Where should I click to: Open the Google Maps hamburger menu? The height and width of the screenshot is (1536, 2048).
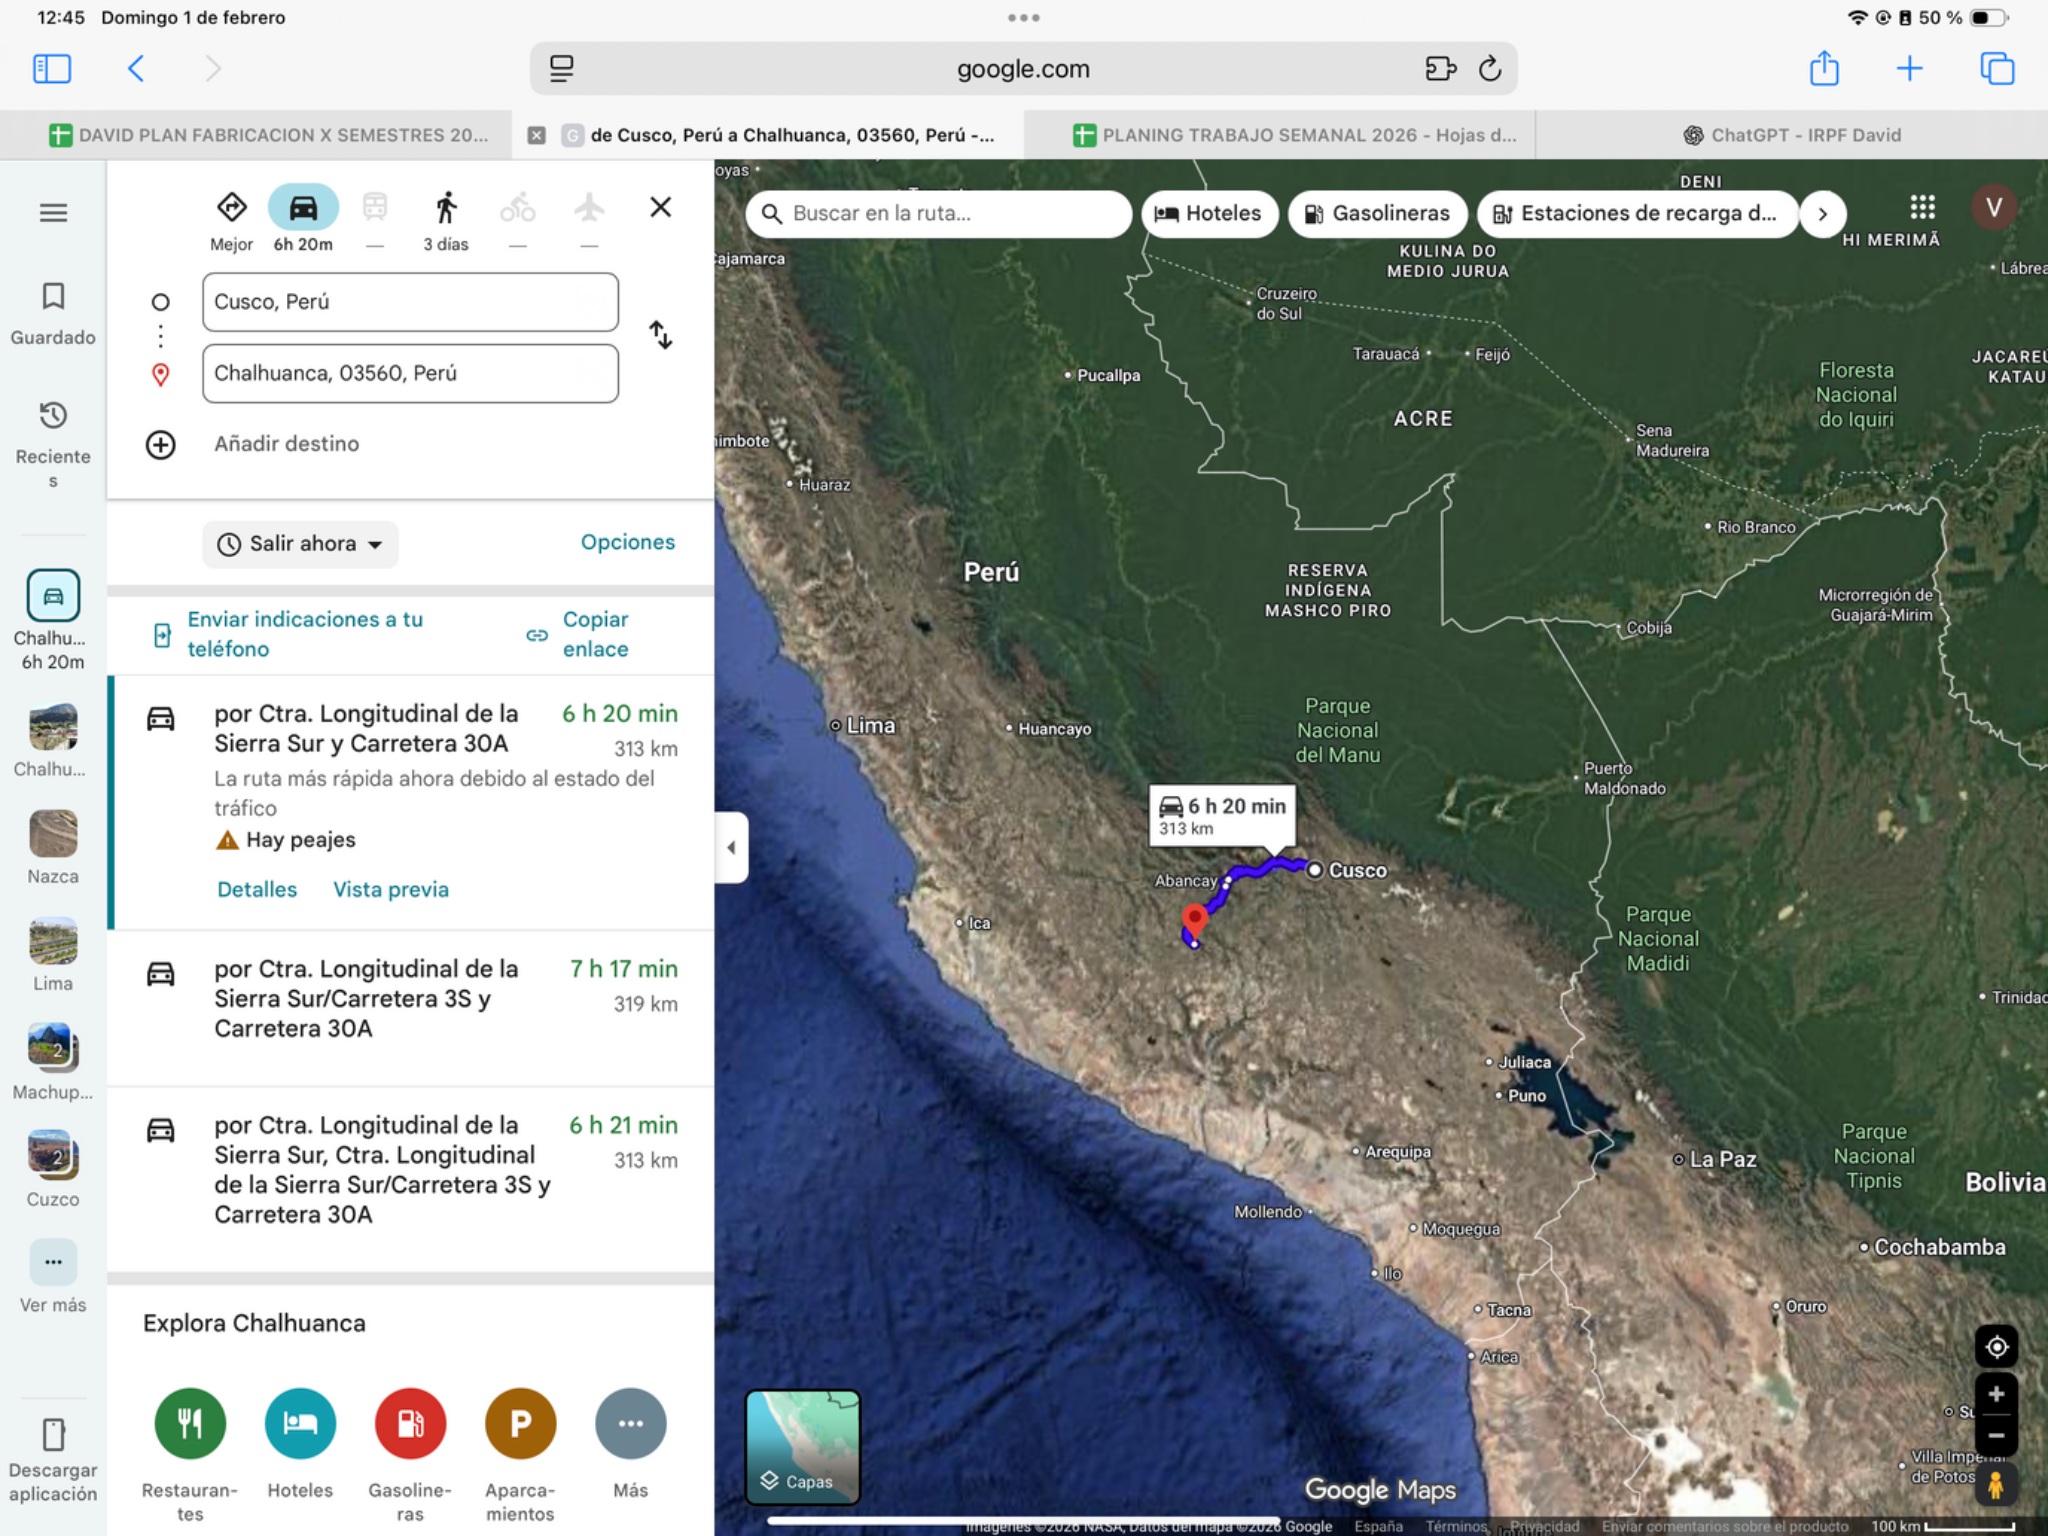click(x=53, y=213)
